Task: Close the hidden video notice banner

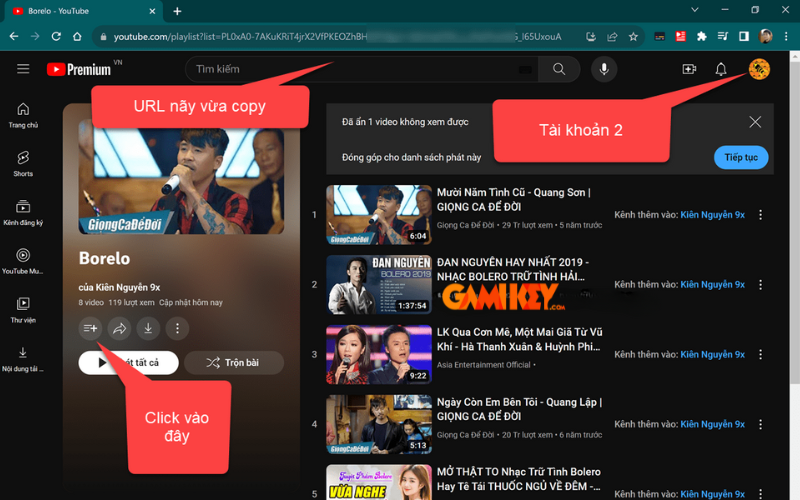Action: (x=755, y=122)
